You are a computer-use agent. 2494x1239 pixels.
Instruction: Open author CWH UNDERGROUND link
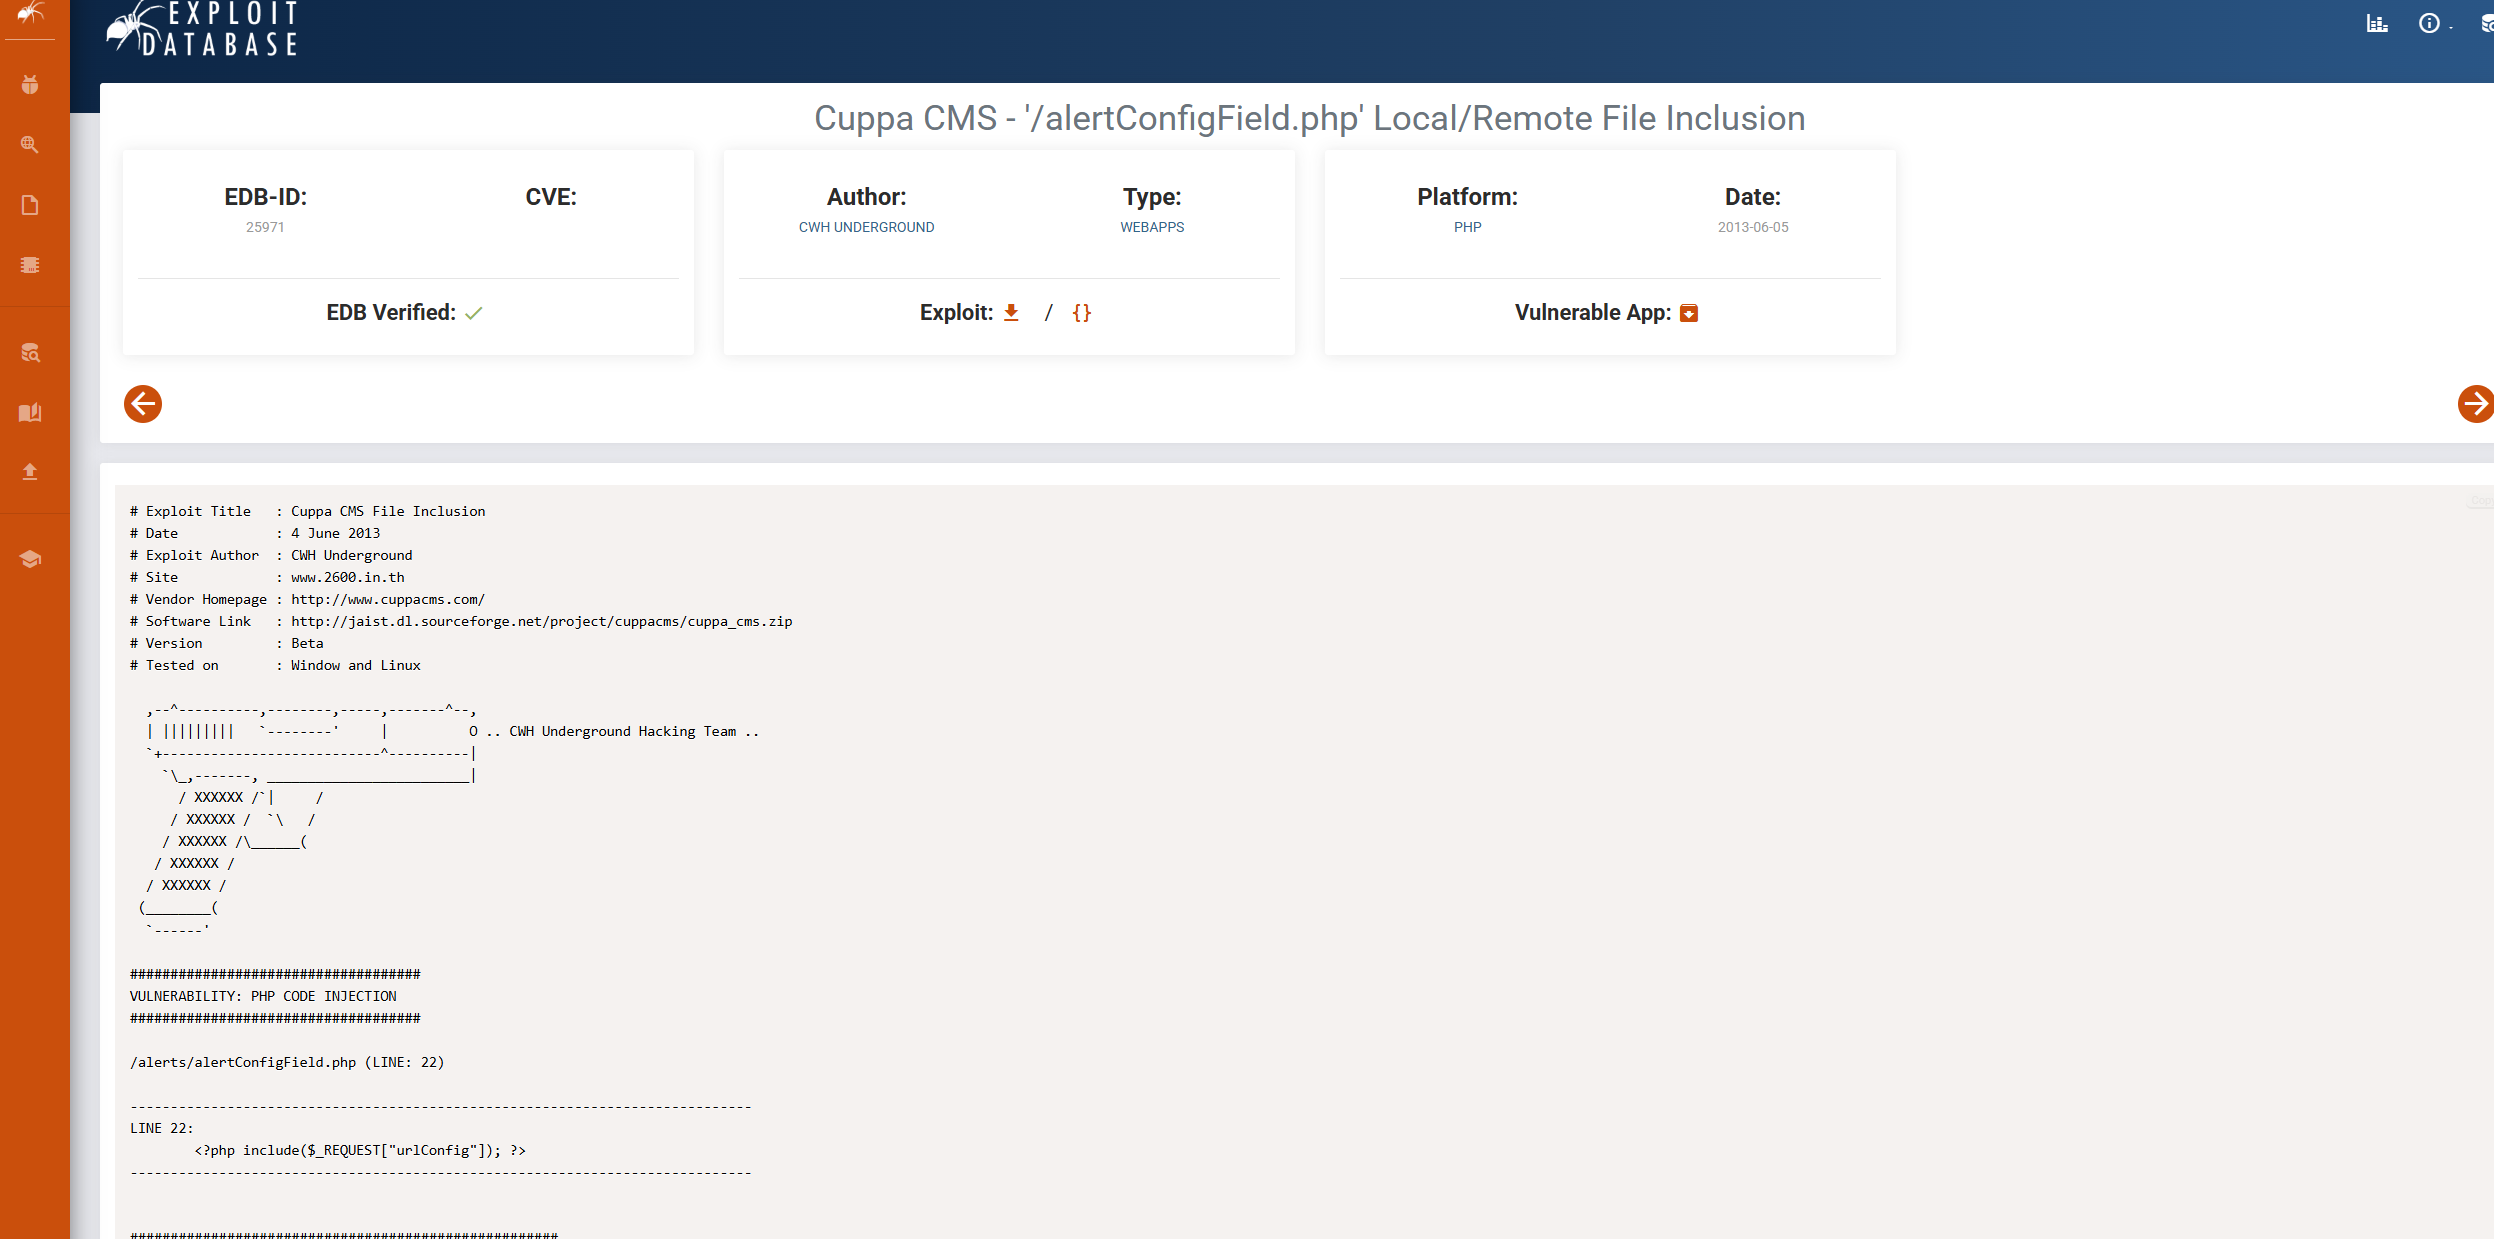point(866,227)
